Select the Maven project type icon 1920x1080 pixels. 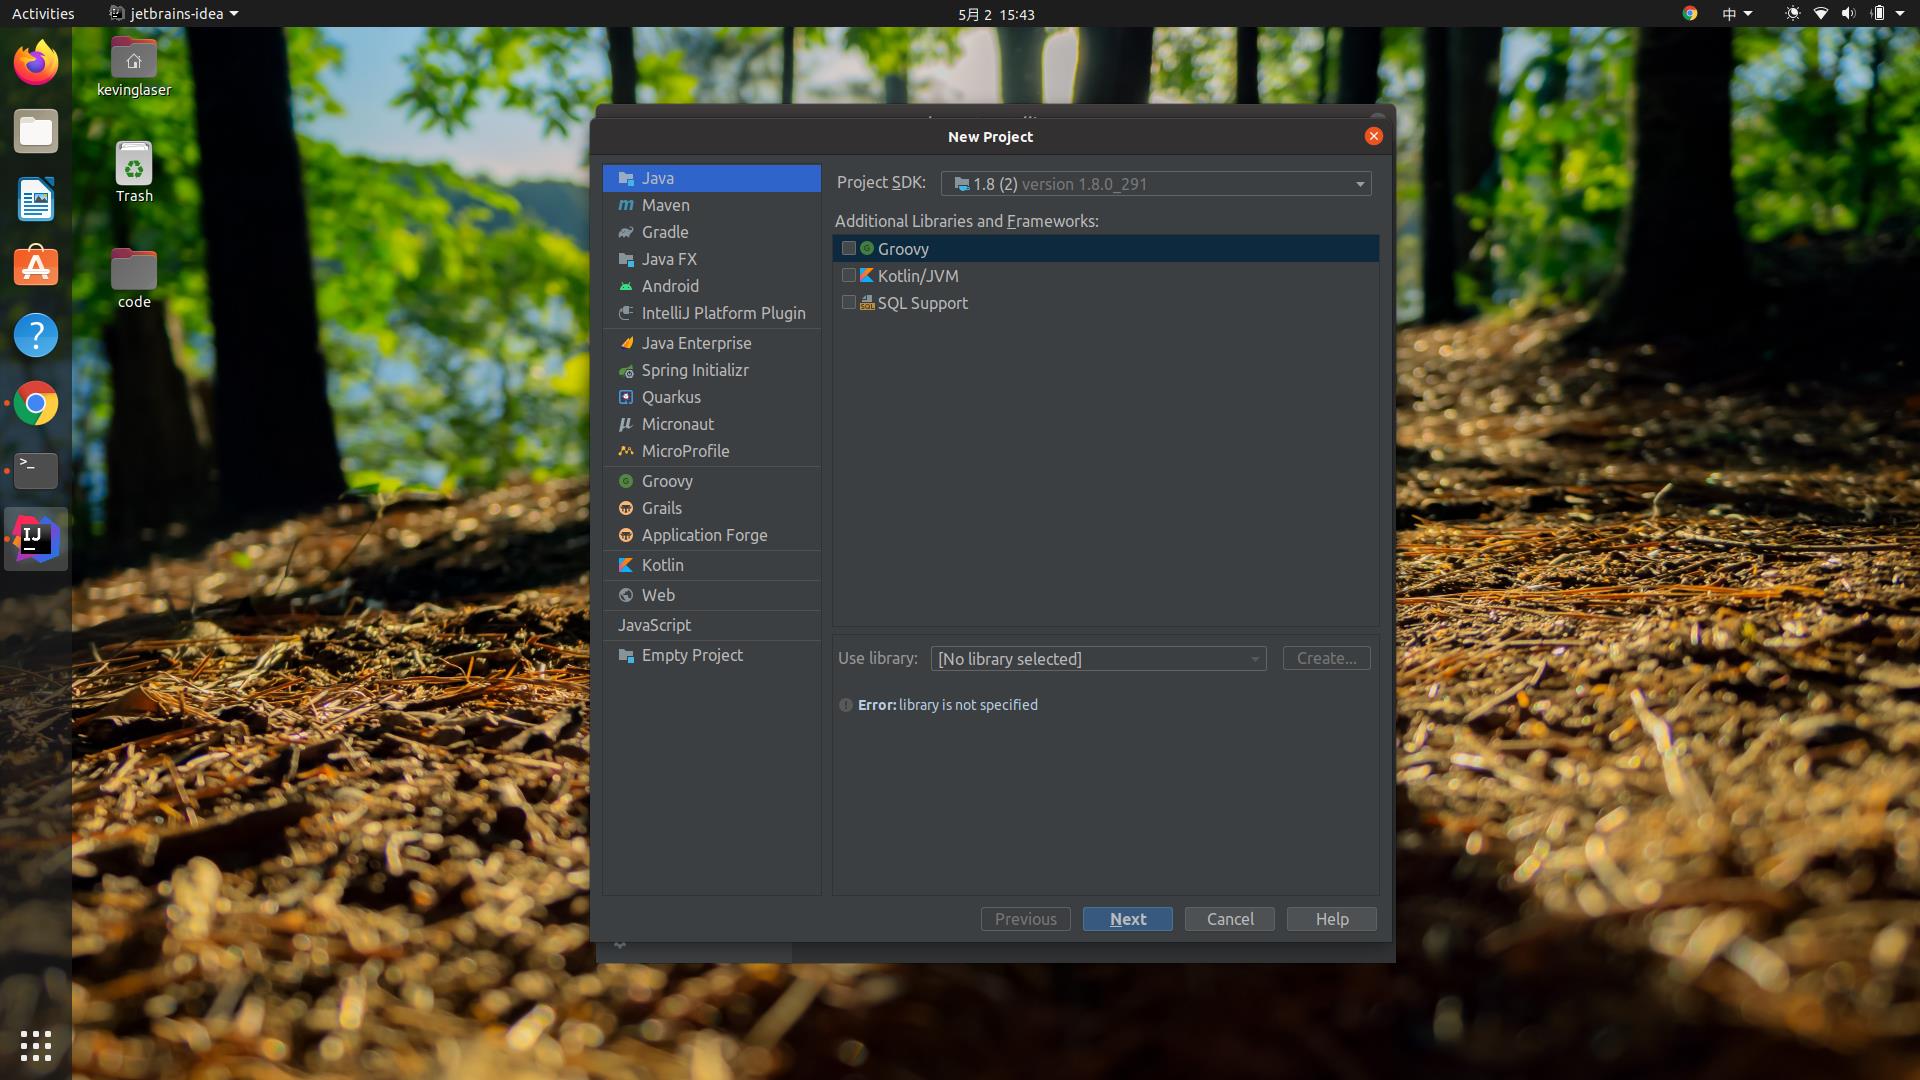click(x=628, y=204)
